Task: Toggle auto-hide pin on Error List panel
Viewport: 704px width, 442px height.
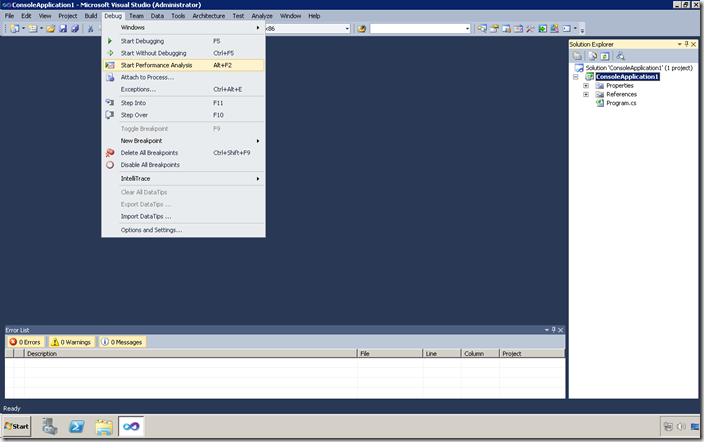Action: point(553,330)
